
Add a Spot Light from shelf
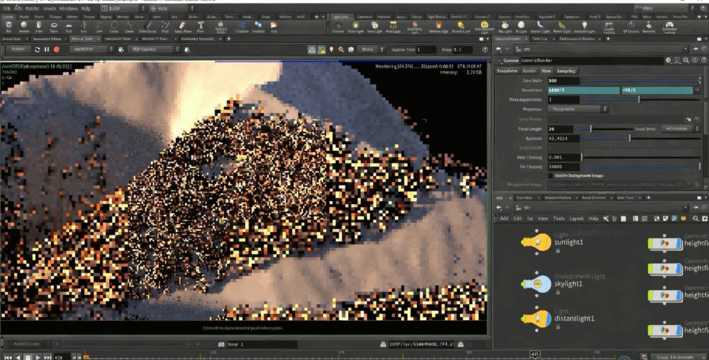(374, 27)
